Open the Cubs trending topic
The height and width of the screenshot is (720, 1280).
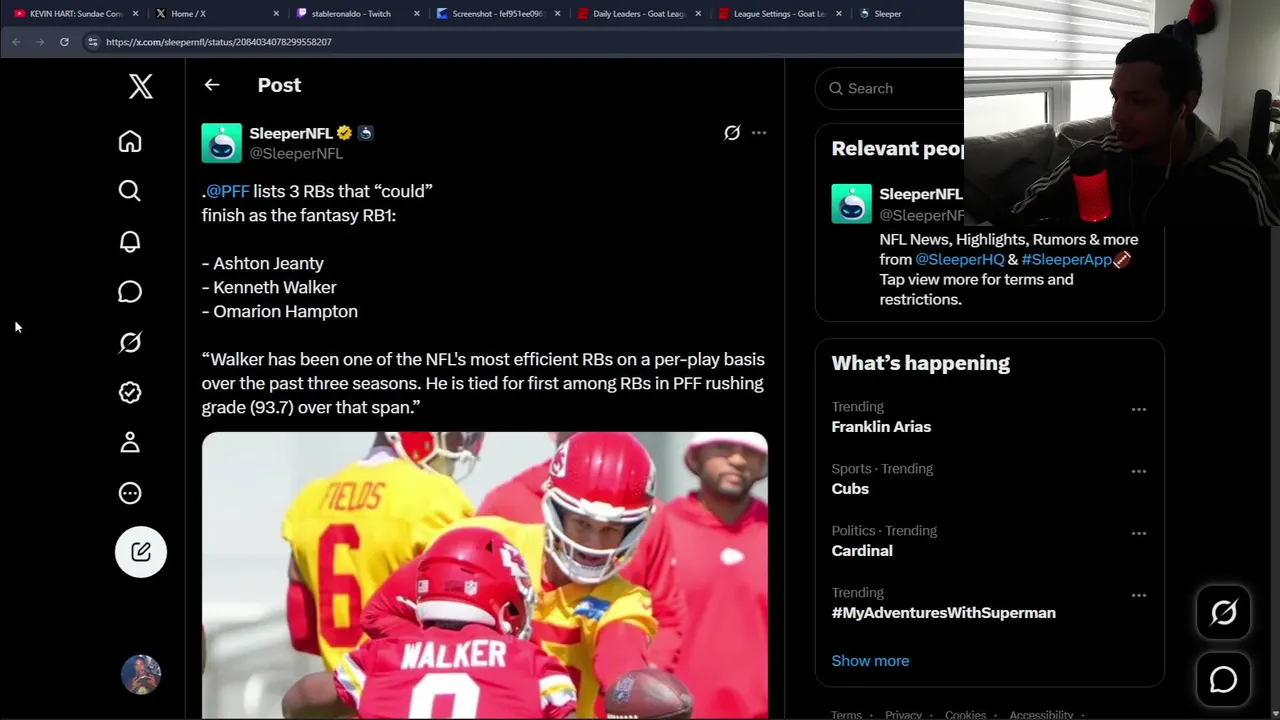(x=850, y=489)
